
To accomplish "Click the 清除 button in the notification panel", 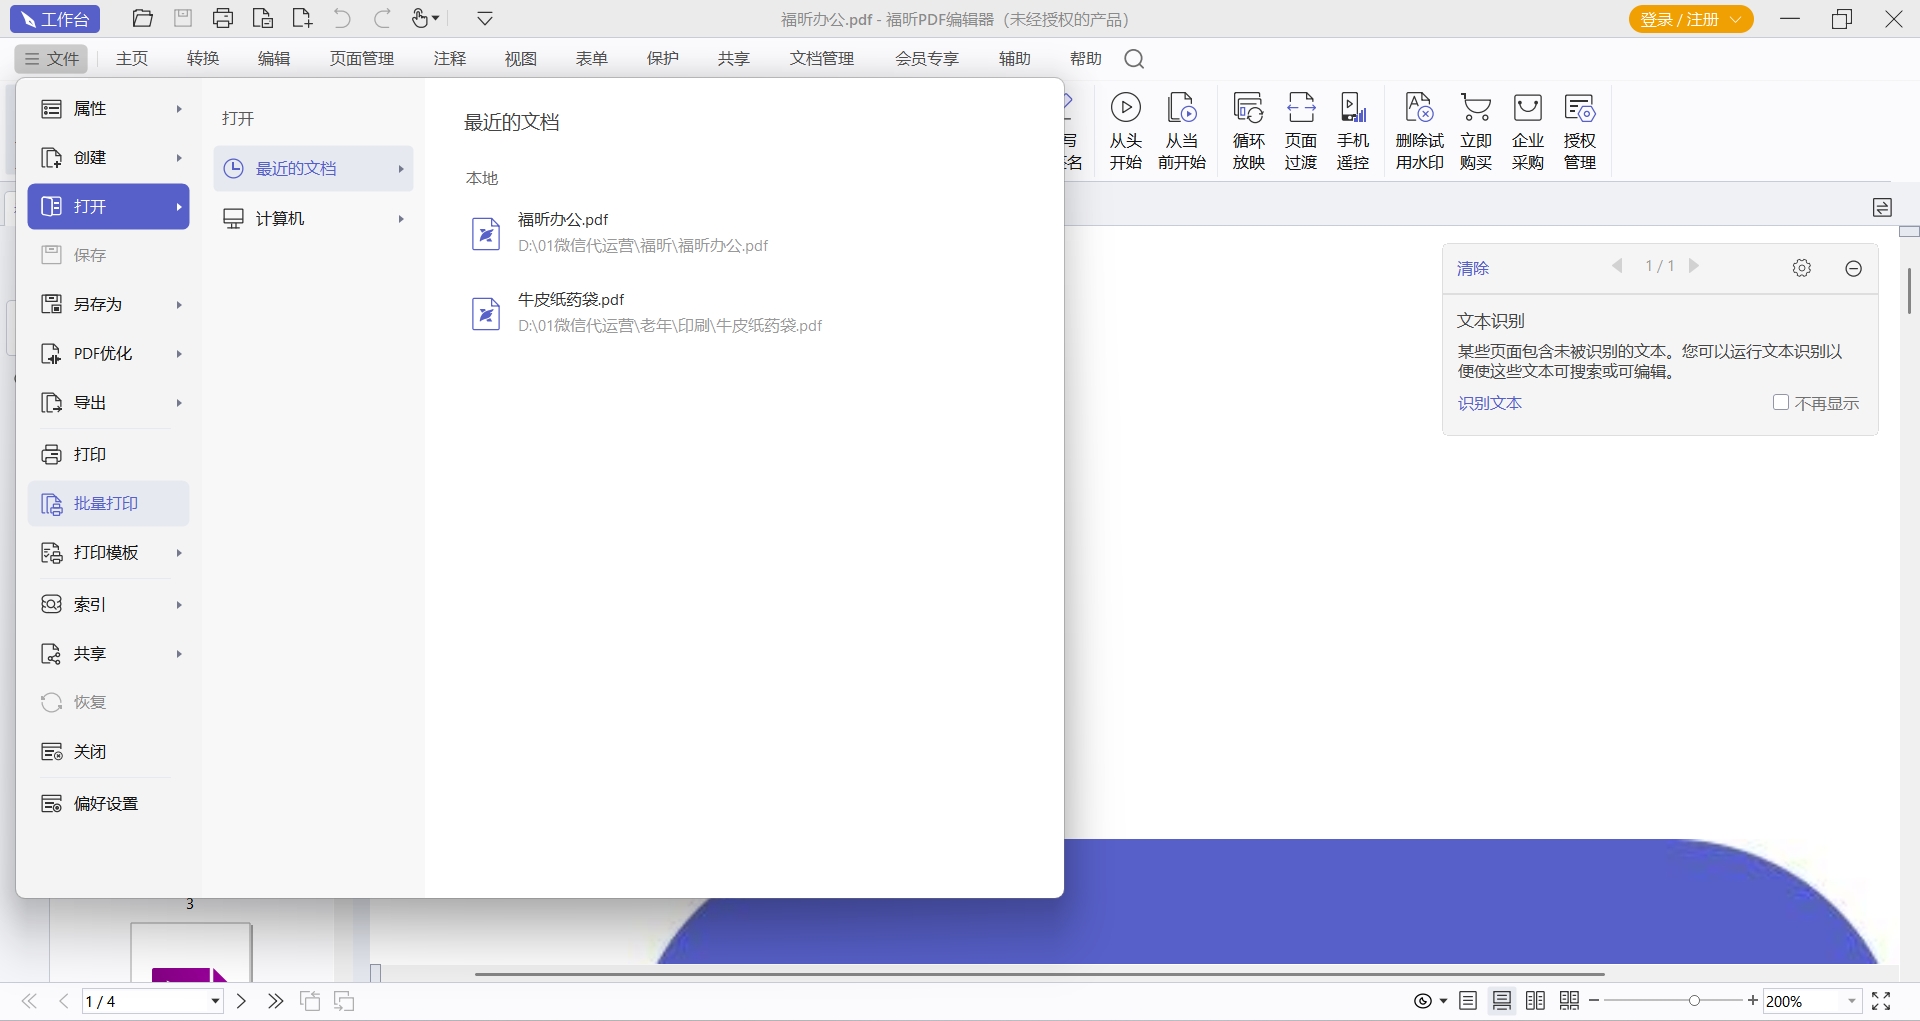I will click(x=1472, y=268).
